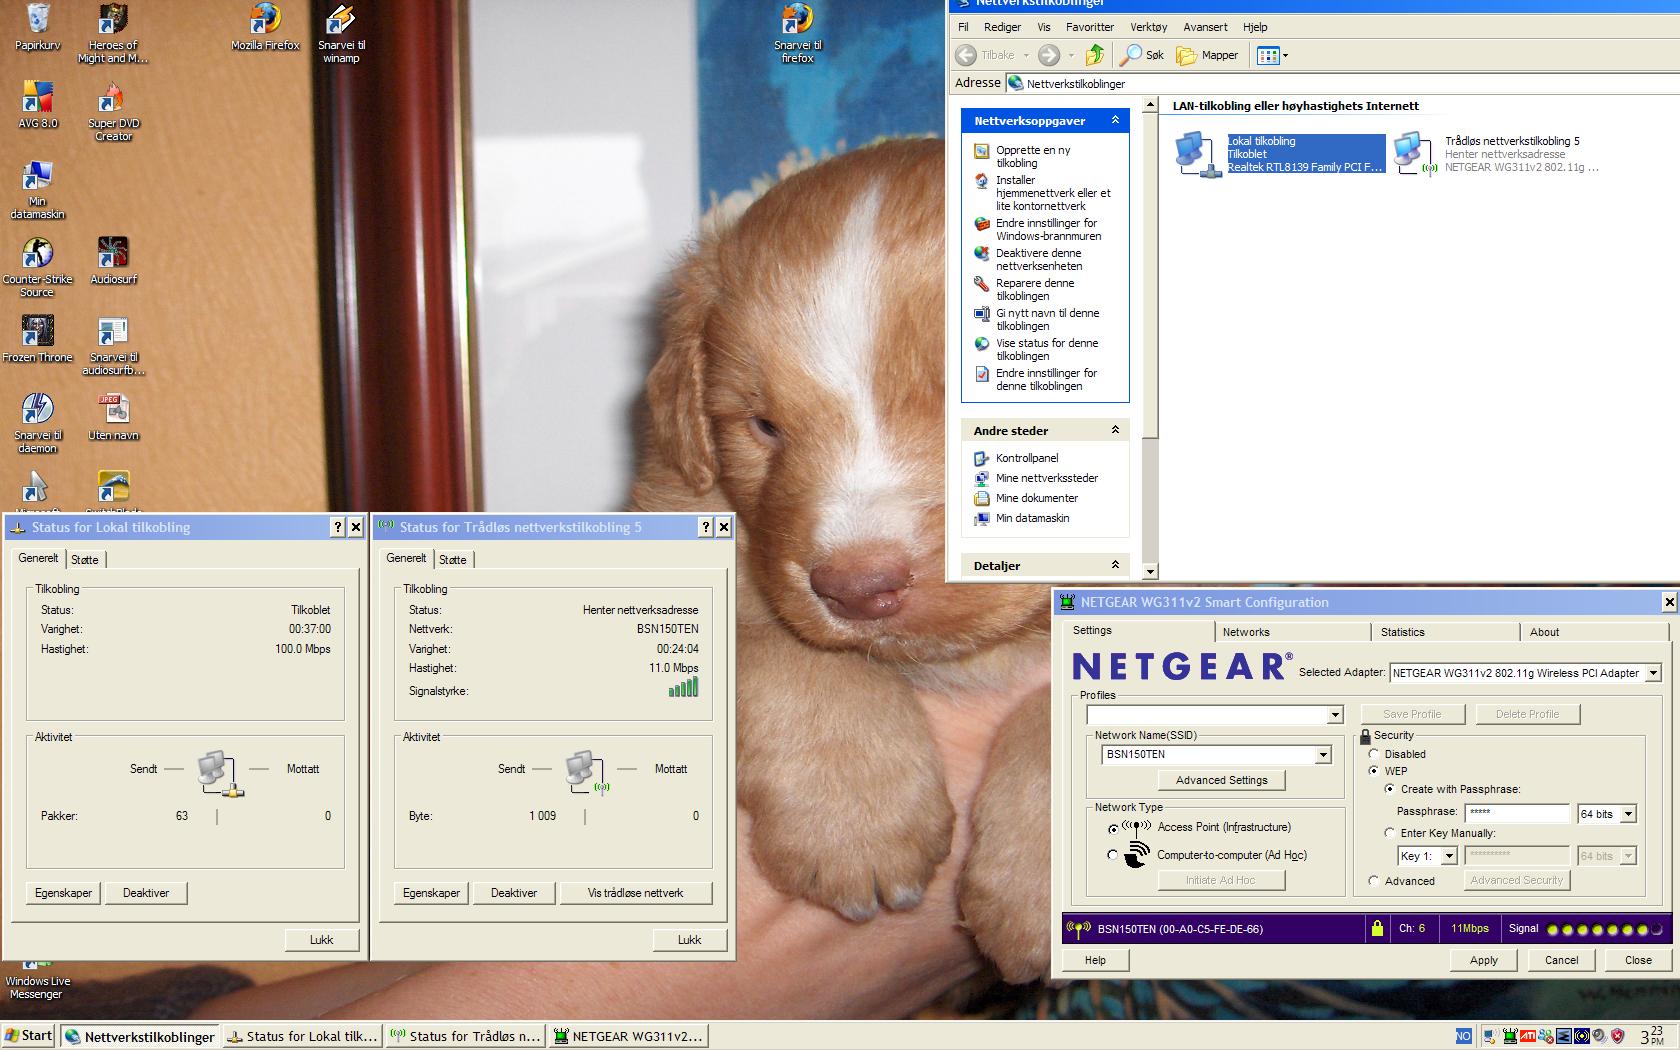
Task: Collapse the Nettverksoppgaver panel
Action: (1115, 120)
